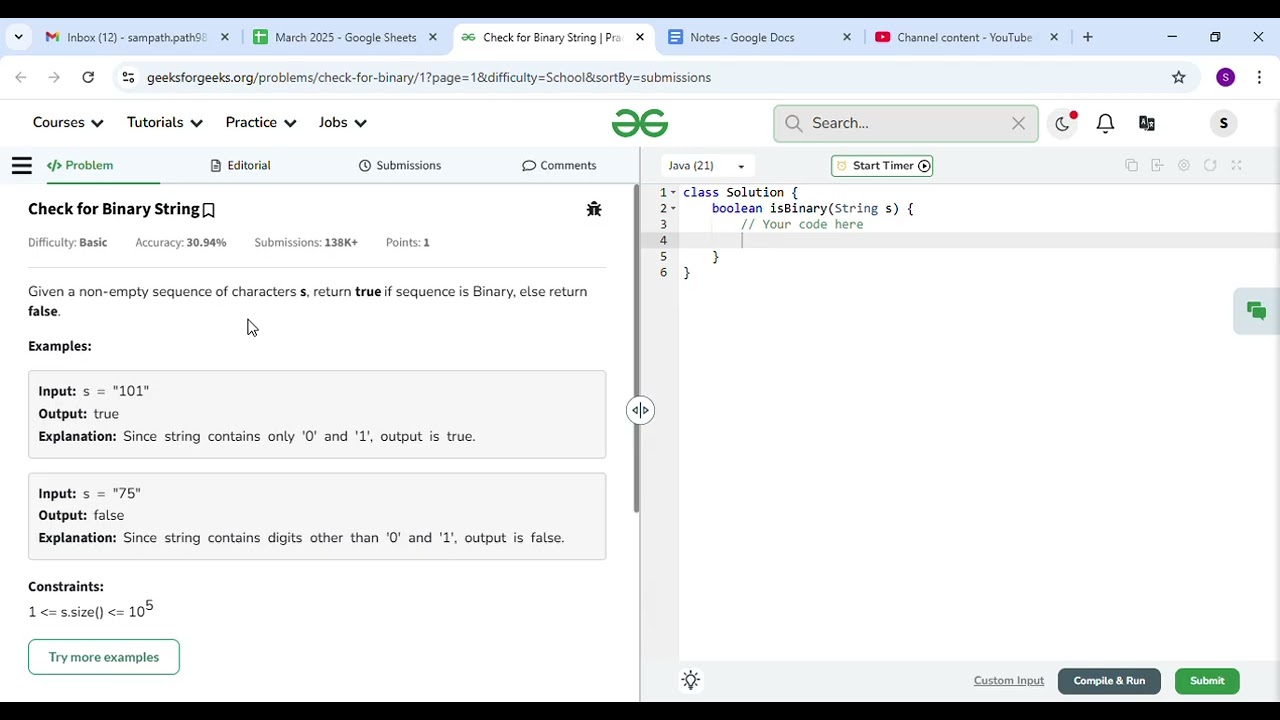Click the 'Accuracy: 30.94%' text
This screenshot has height=720, width=1280.
[x=181, y=242]
